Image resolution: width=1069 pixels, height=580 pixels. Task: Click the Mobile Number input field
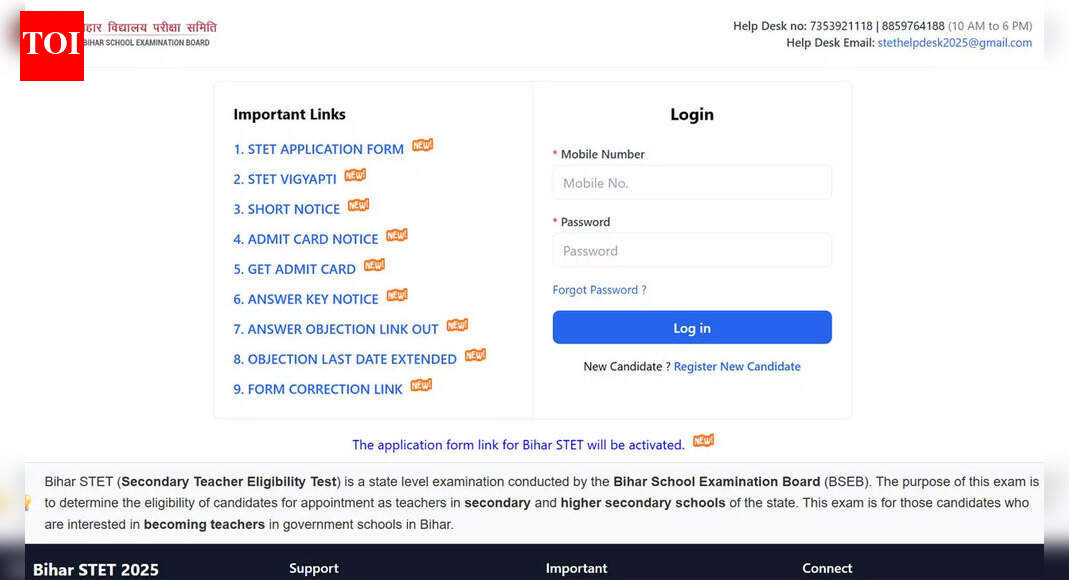coord(691,182)
